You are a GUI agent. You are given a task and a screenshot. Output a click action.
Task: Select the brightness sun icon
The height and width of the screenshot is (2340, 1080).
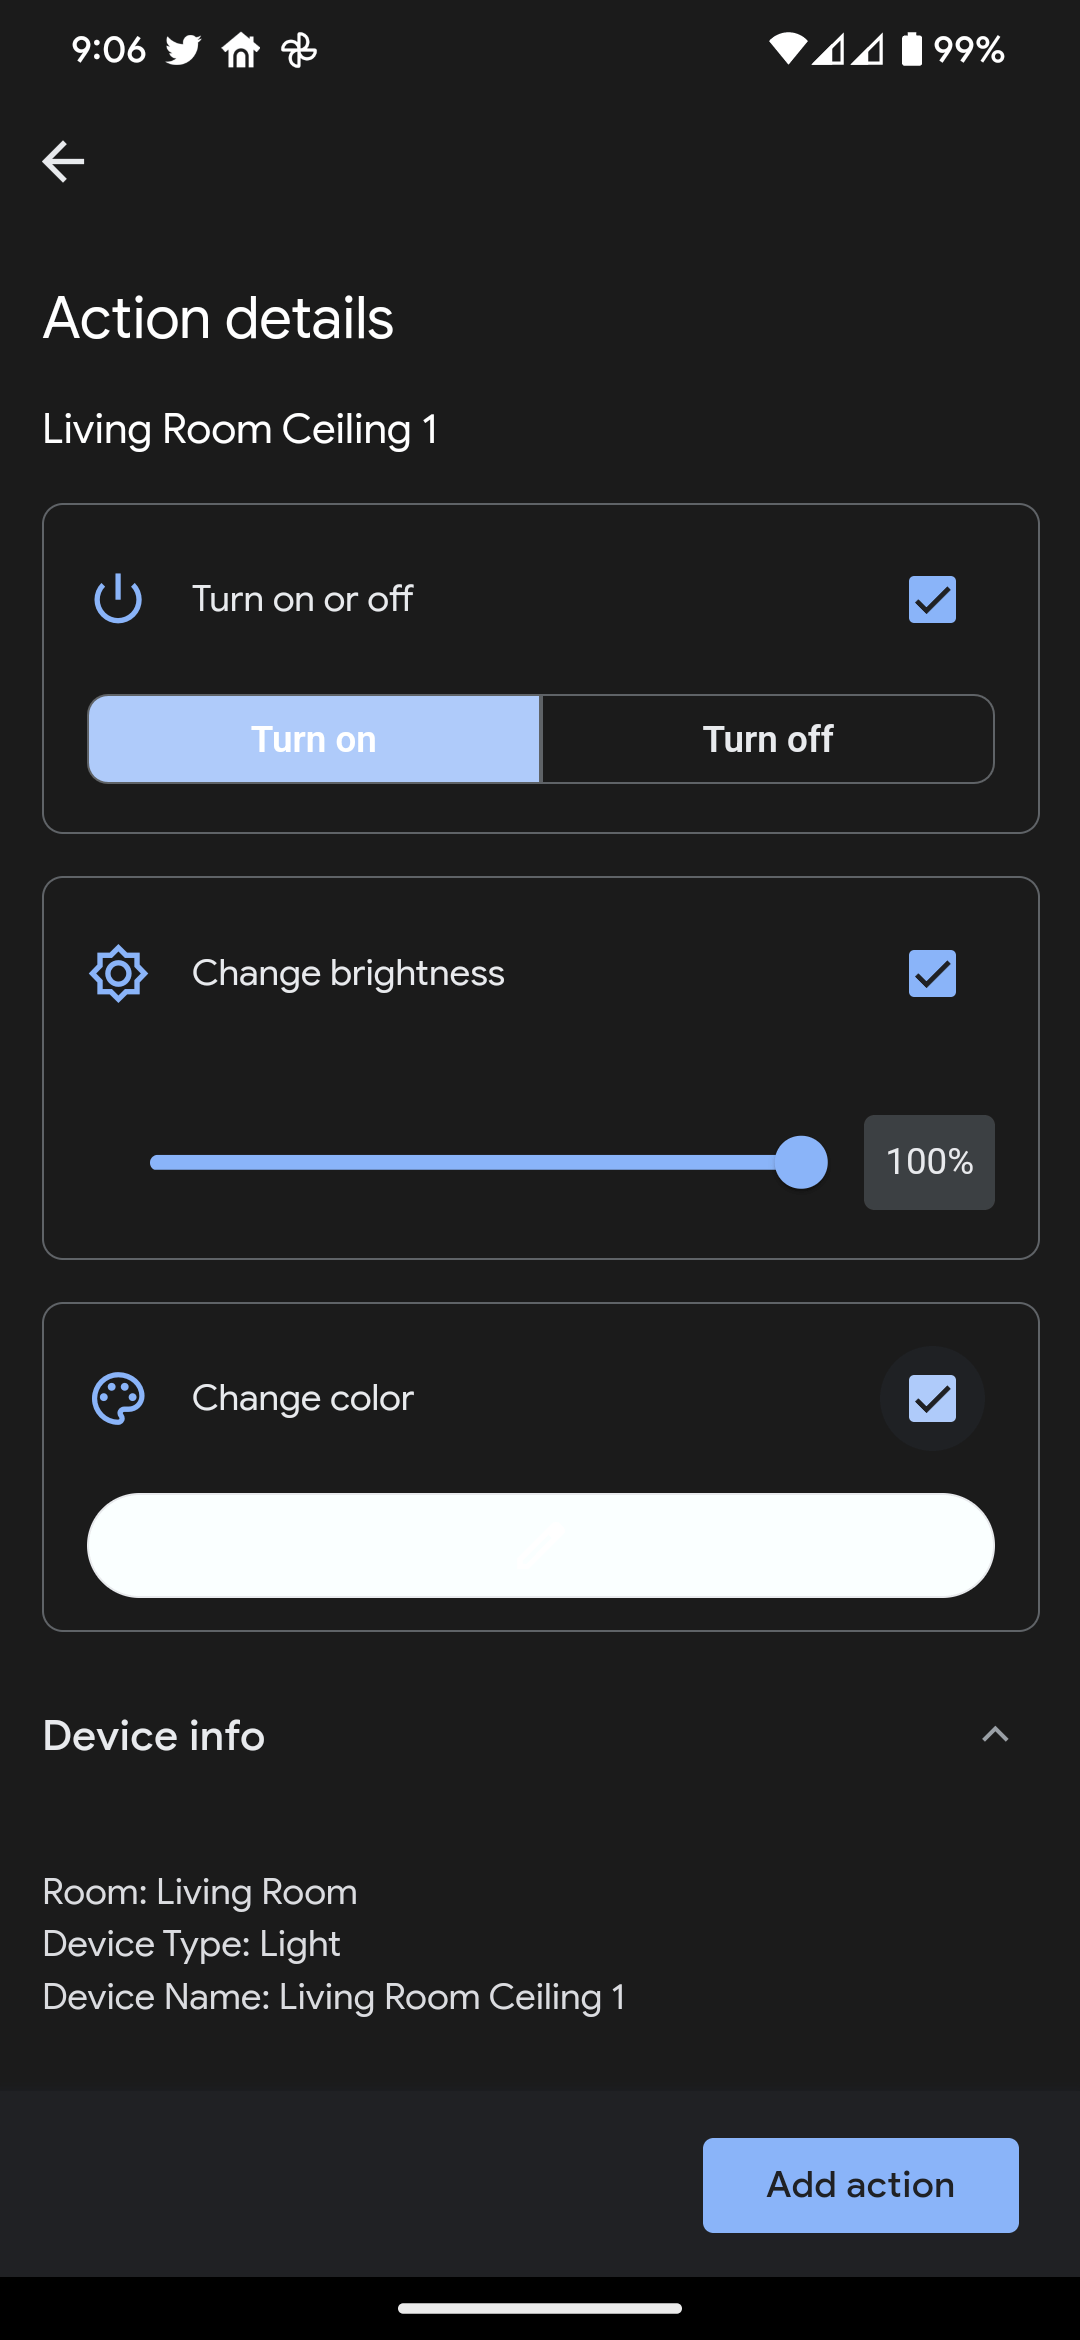(x=116, y=972)
